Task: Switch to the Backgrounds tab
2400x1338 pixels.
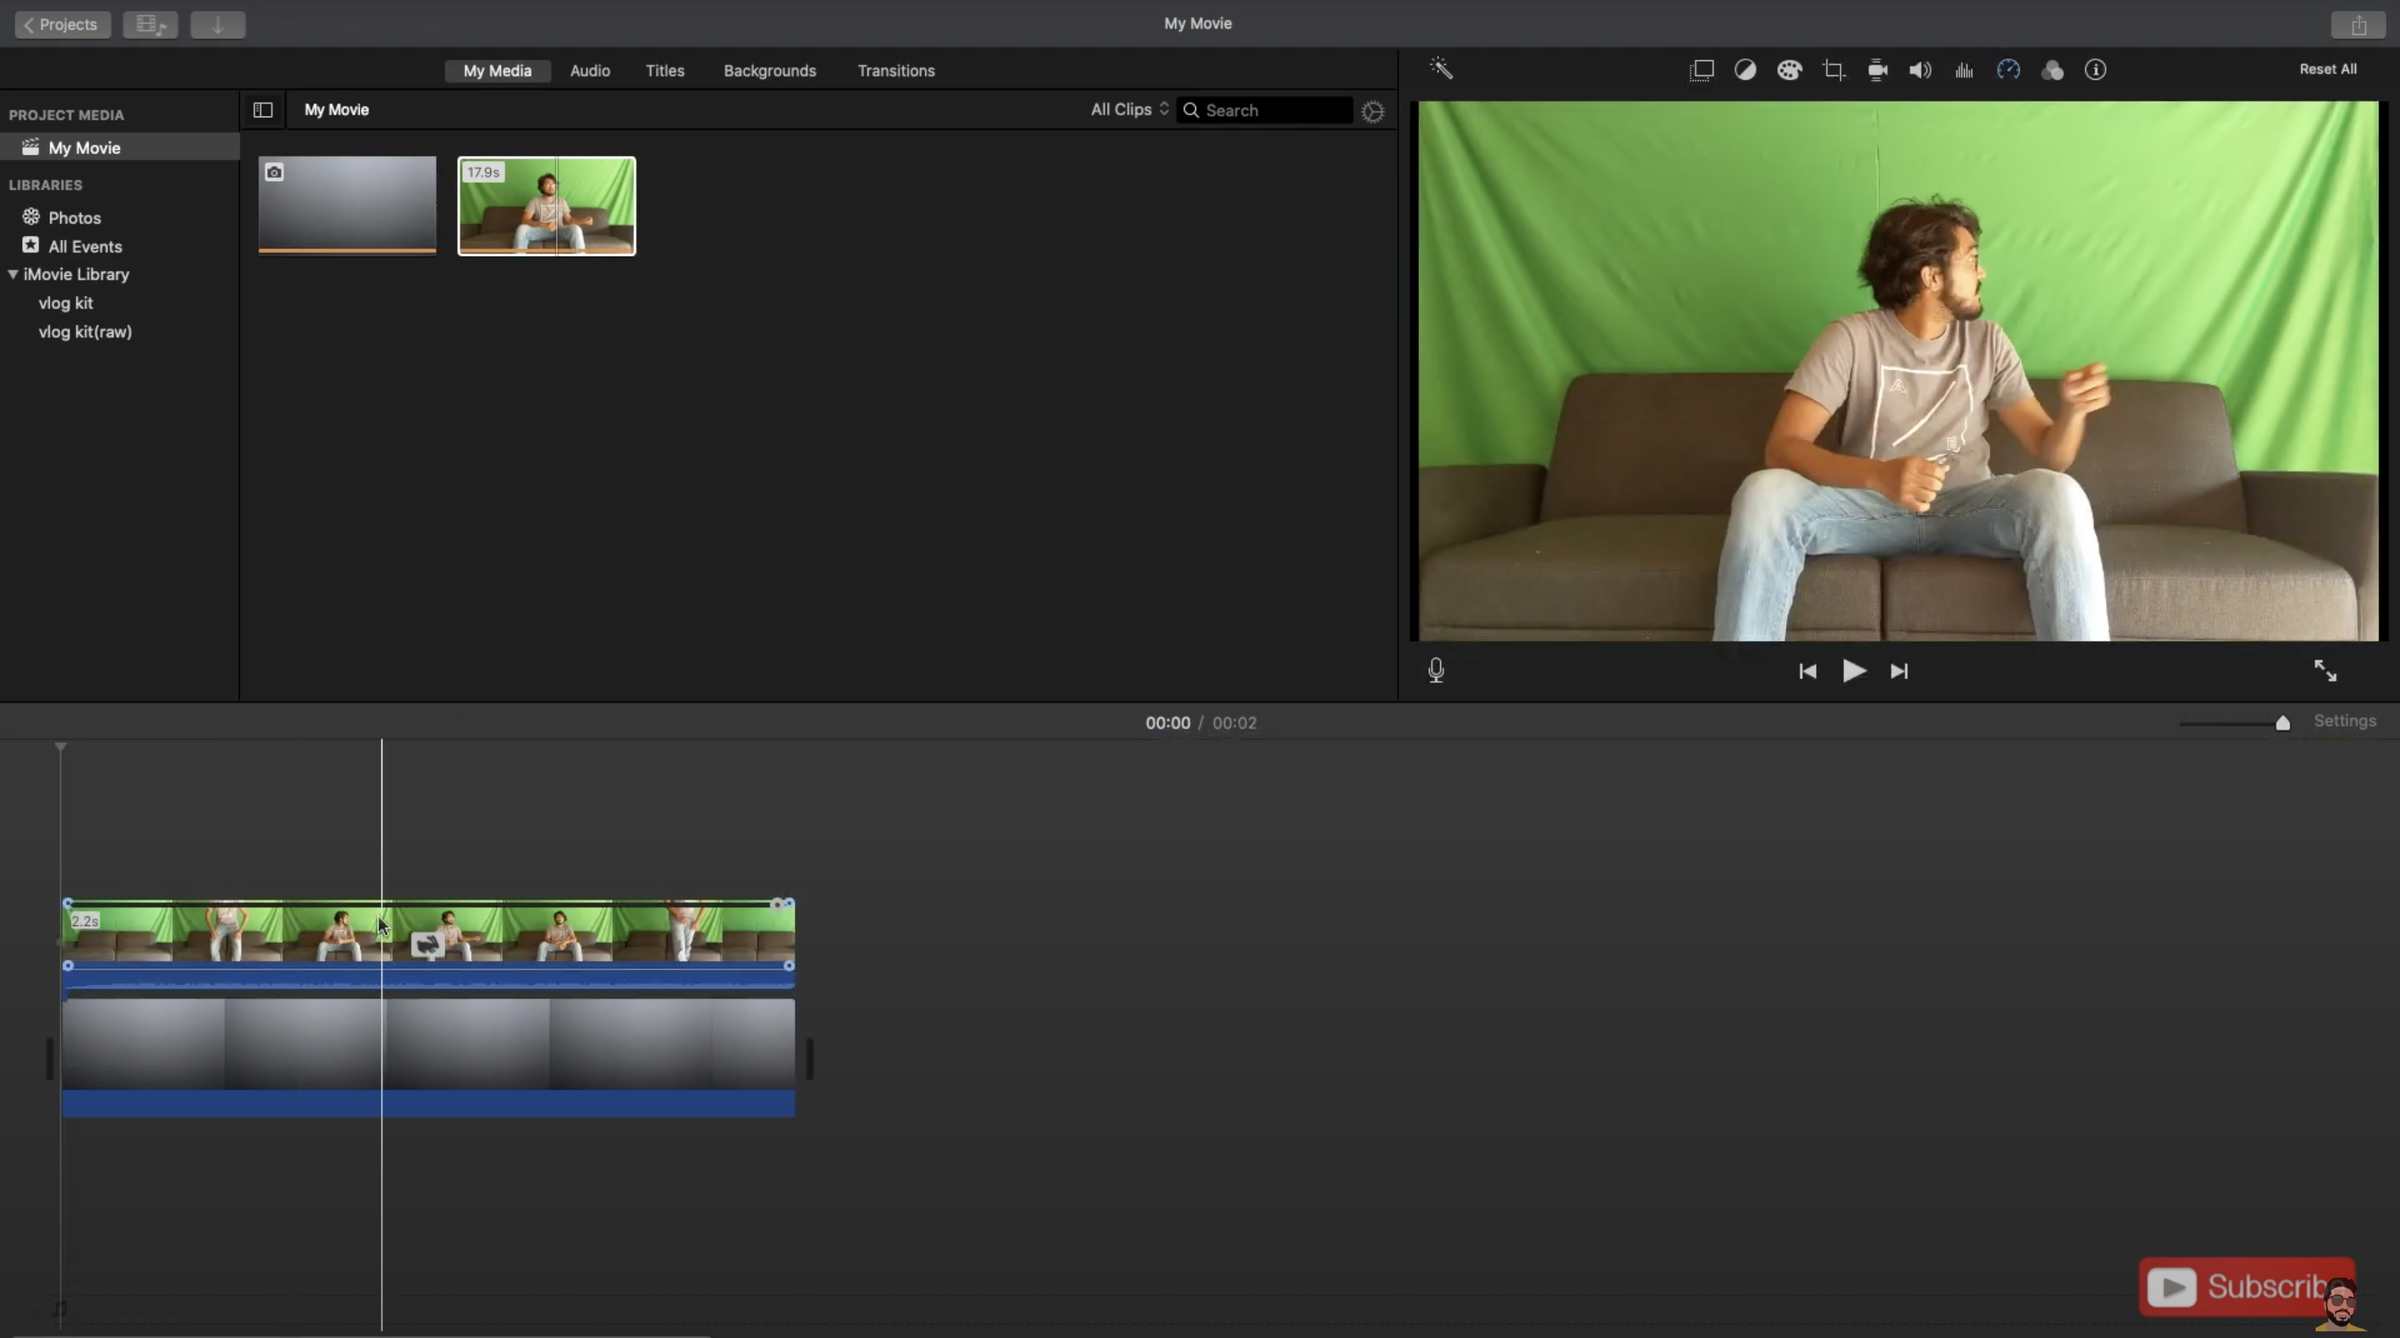Action: point(769,70)
